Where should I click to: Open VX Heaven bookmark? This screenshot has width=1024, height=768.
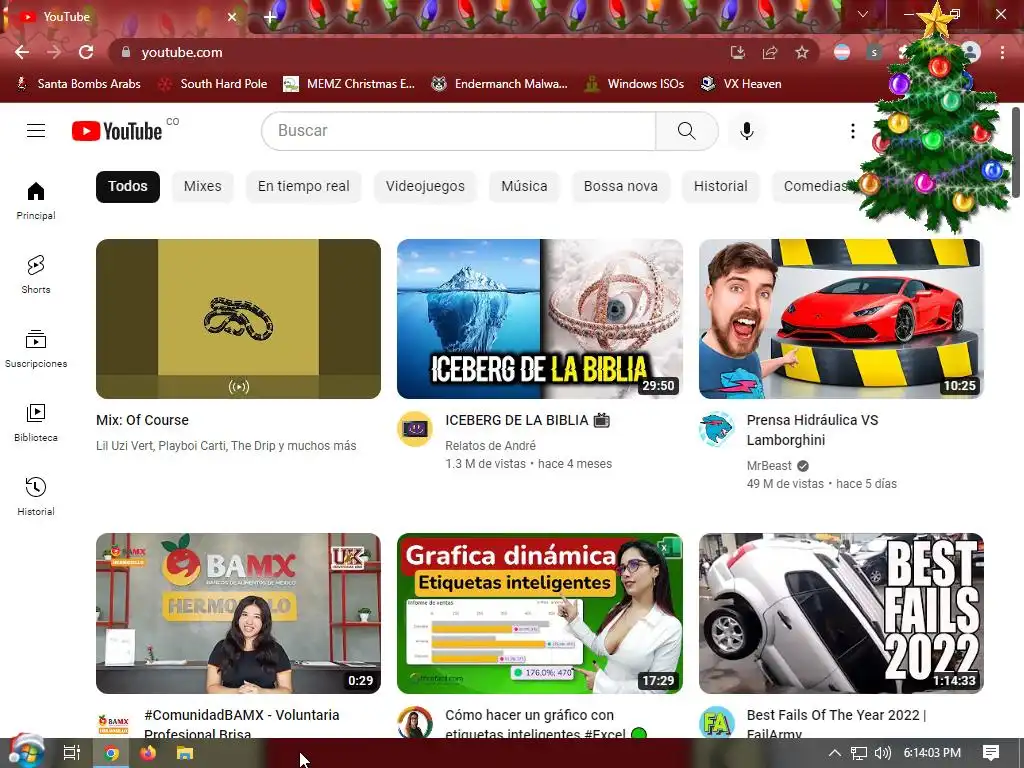[x=741, y=84]
